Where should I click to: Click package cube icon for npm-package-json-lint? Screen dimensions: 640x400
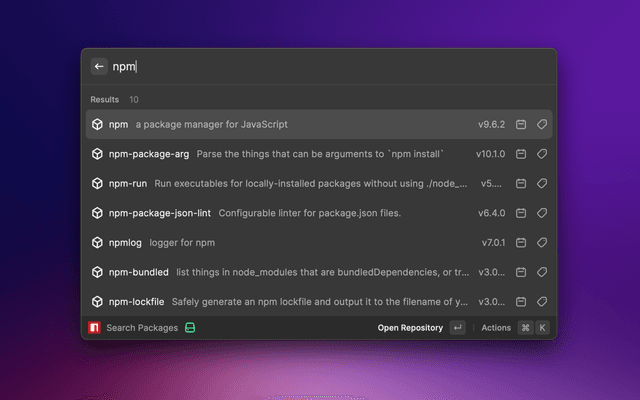click(97, 213)
